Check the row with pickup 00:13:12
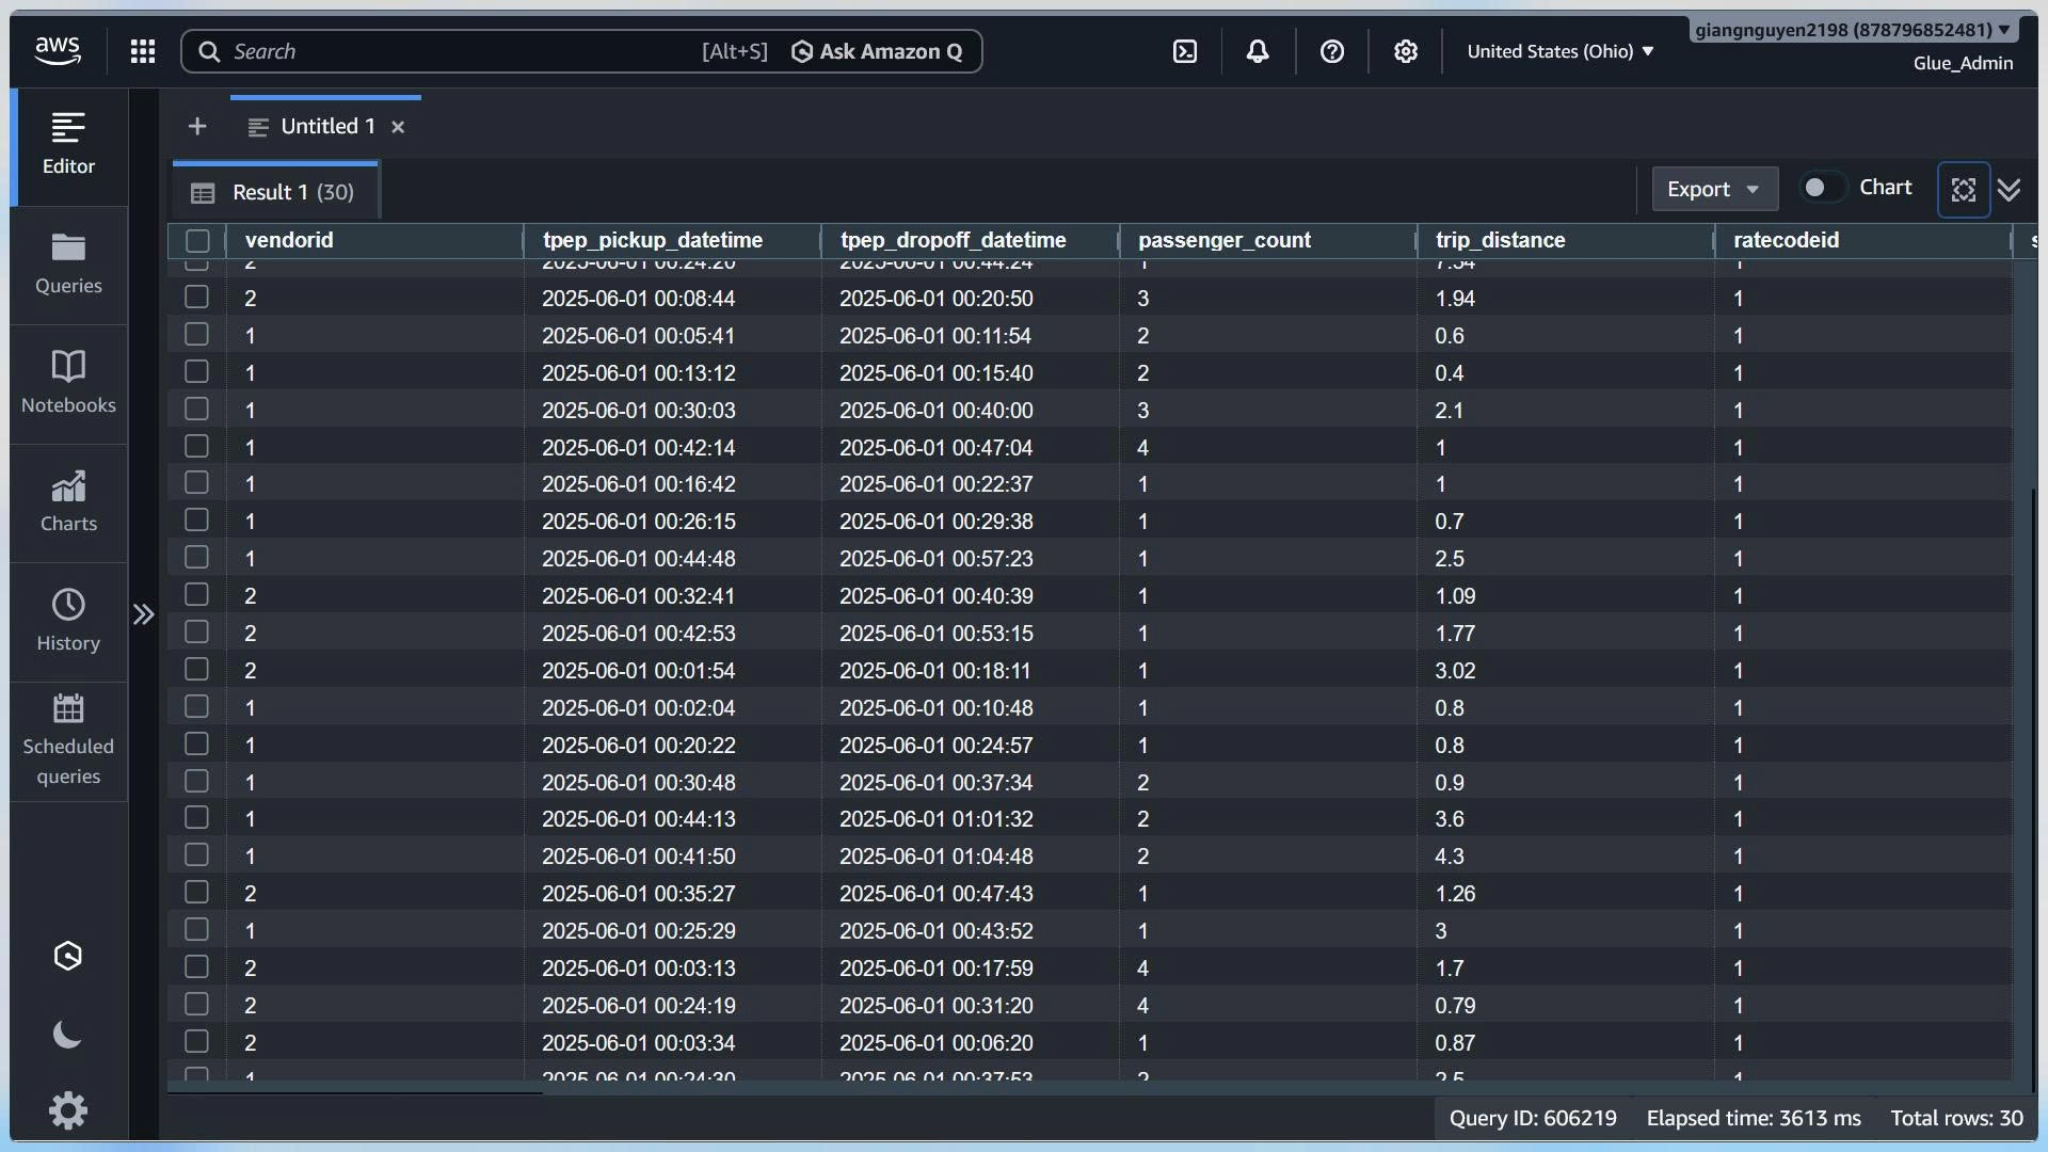Screen dimensions: 2048x1152 click(x=197, y=371)
